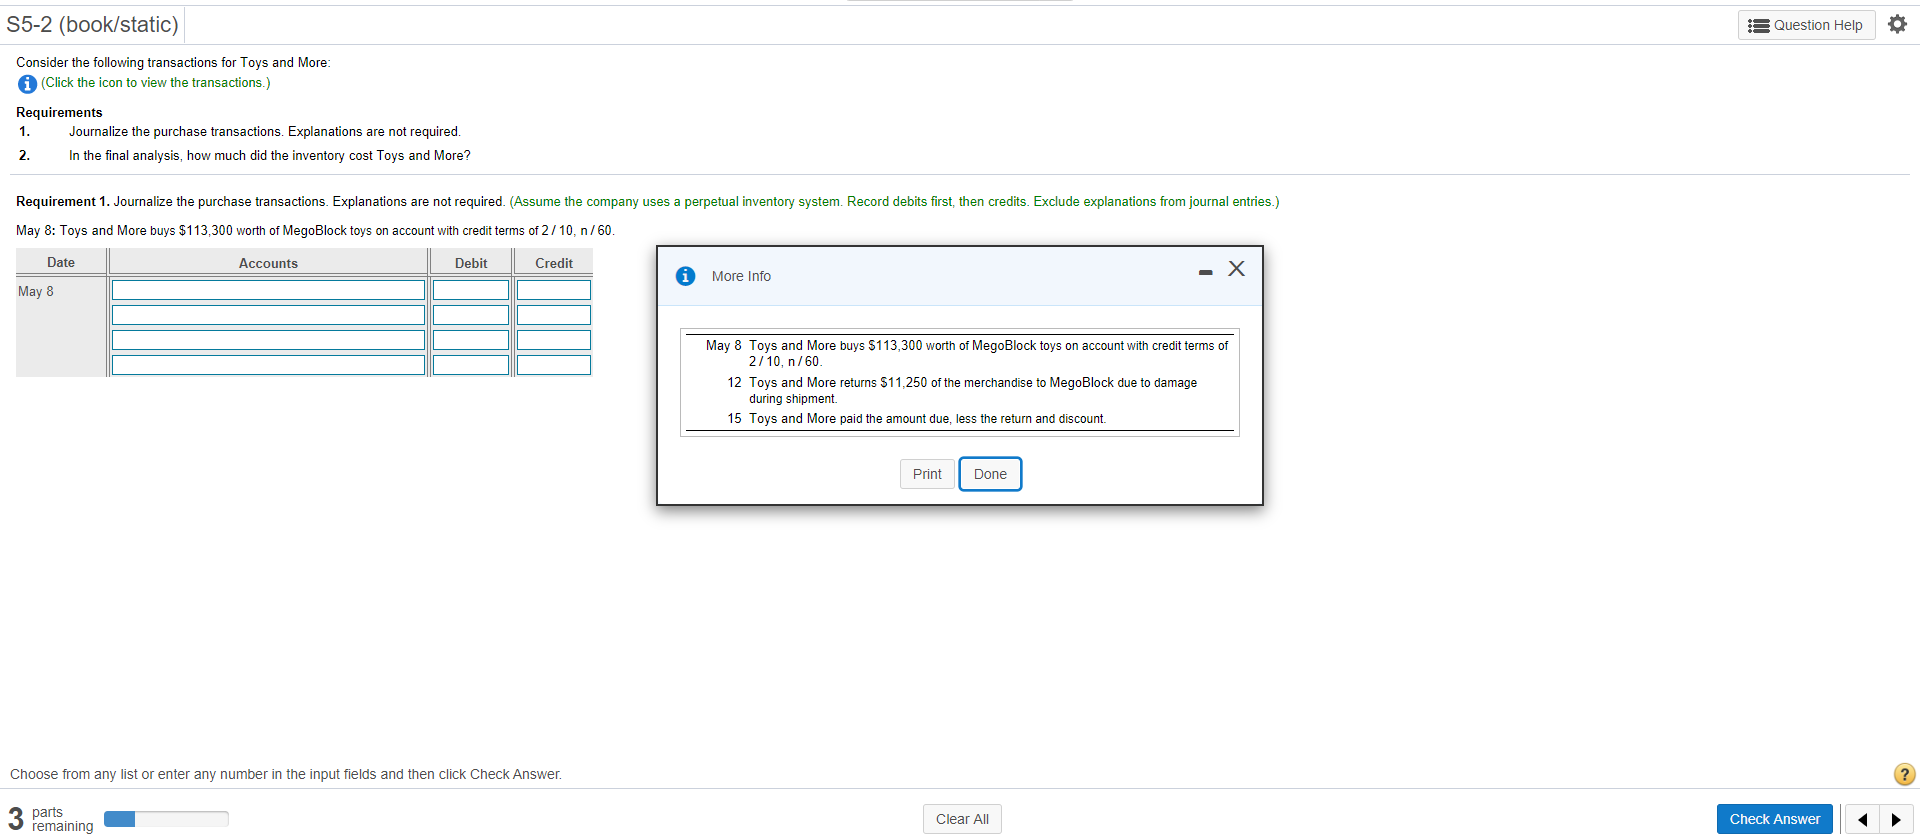Click requirement 2 inventory cost question text
This screenshot has height=835, width=1920.
[x=270, y=155]
